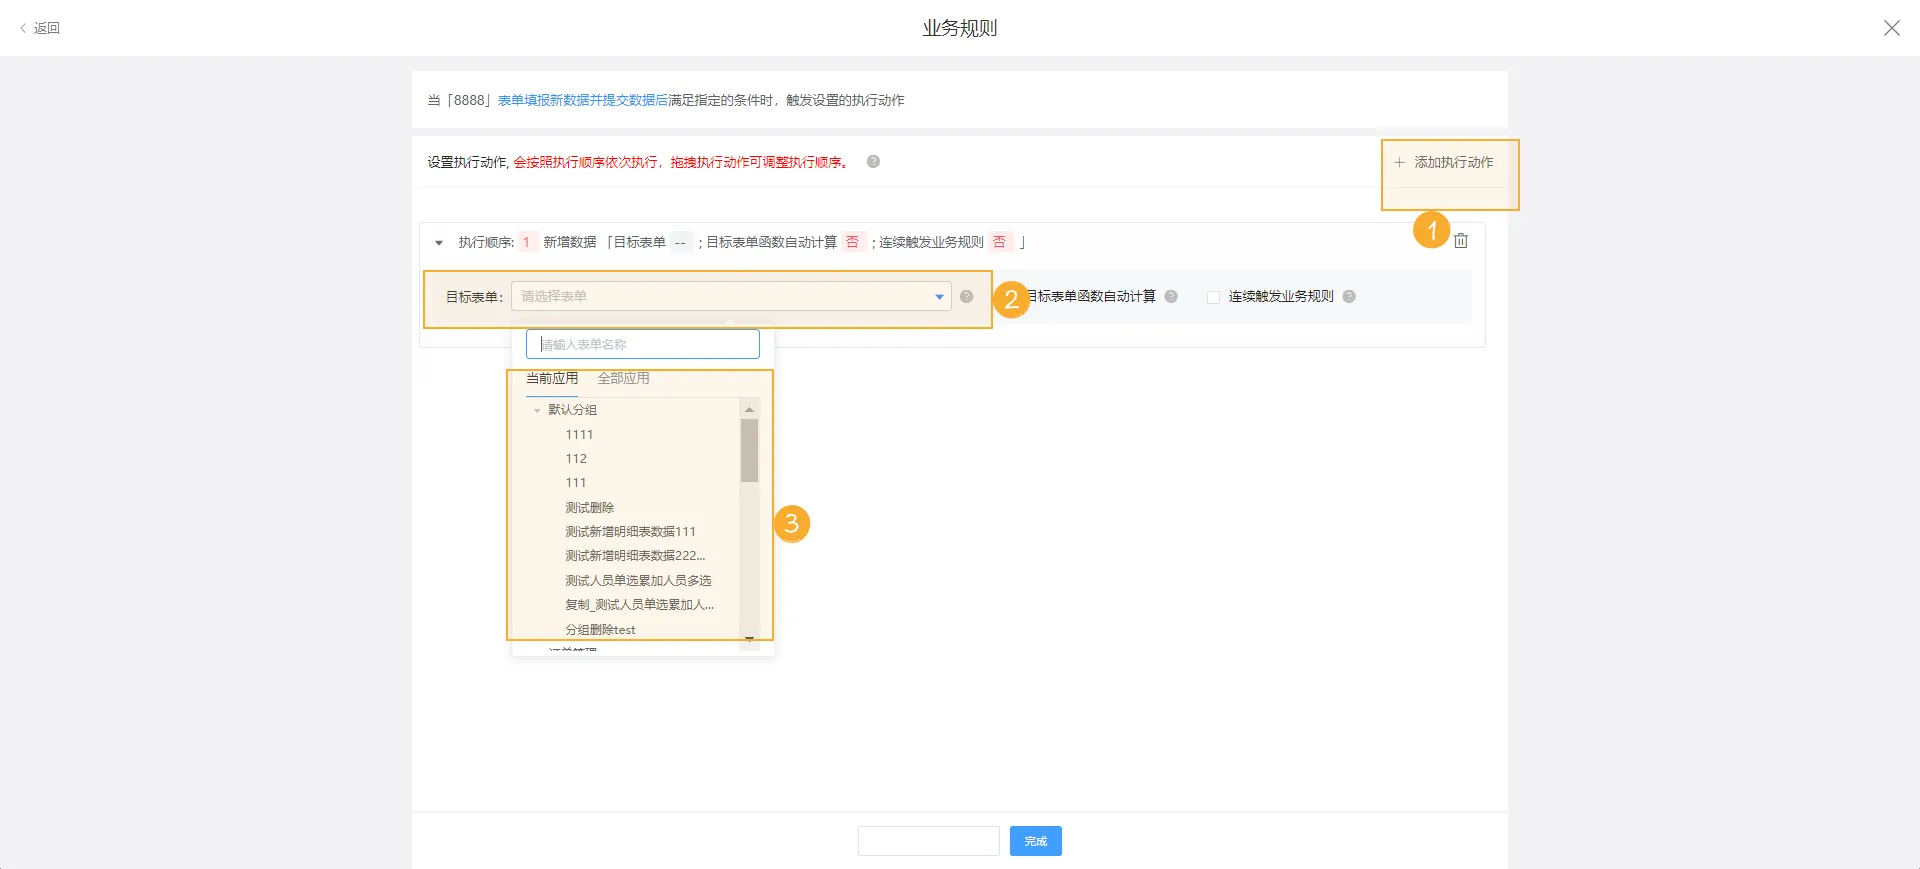The image size is (1920, 869).
Task: Collapse the 执行顺序 1 action panel
Action: click(439, 243)
